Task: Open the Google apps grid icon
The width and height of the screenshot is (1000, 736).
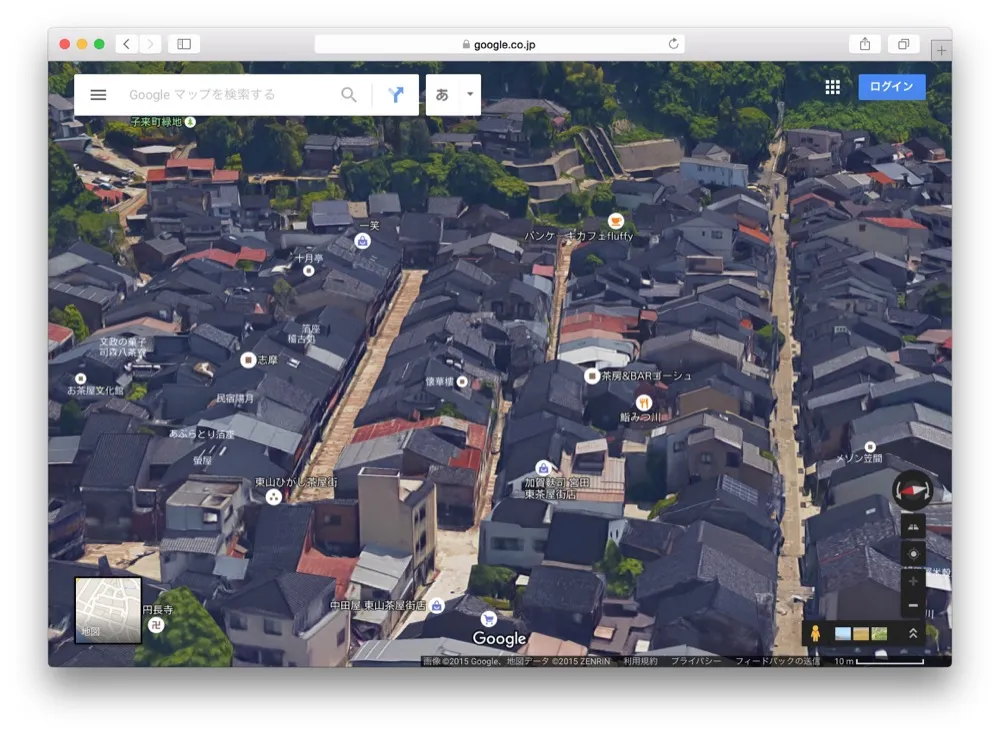Action: point(832,87)
